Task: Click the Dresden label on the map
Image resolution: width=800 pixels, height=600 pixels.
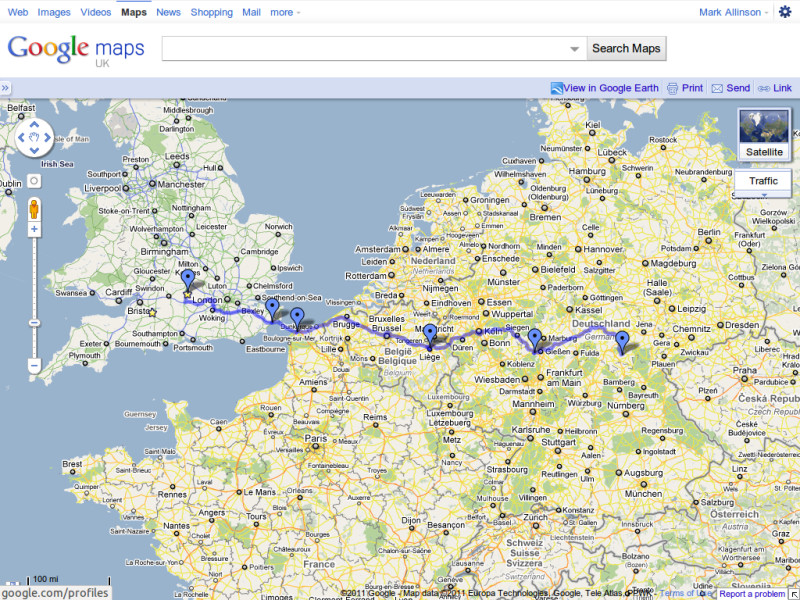Action: [x=742, y=325]
